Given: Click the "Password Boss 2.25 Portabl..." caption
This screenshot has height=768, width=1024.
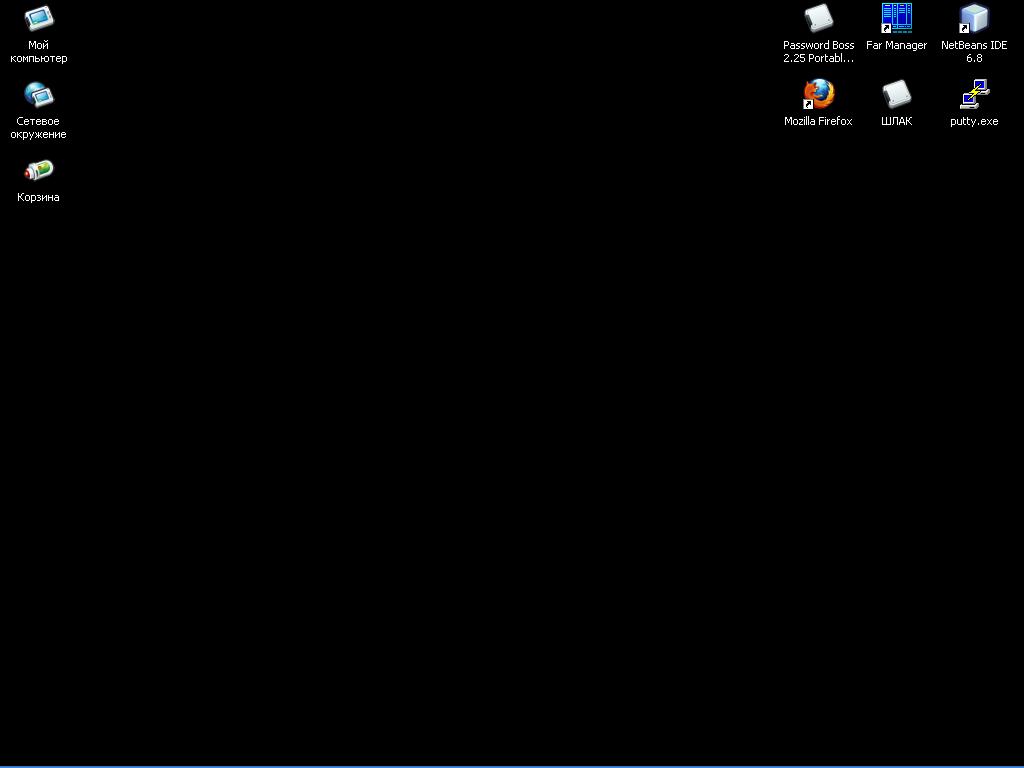Looking at the screenshot, I should click(818, 52).
